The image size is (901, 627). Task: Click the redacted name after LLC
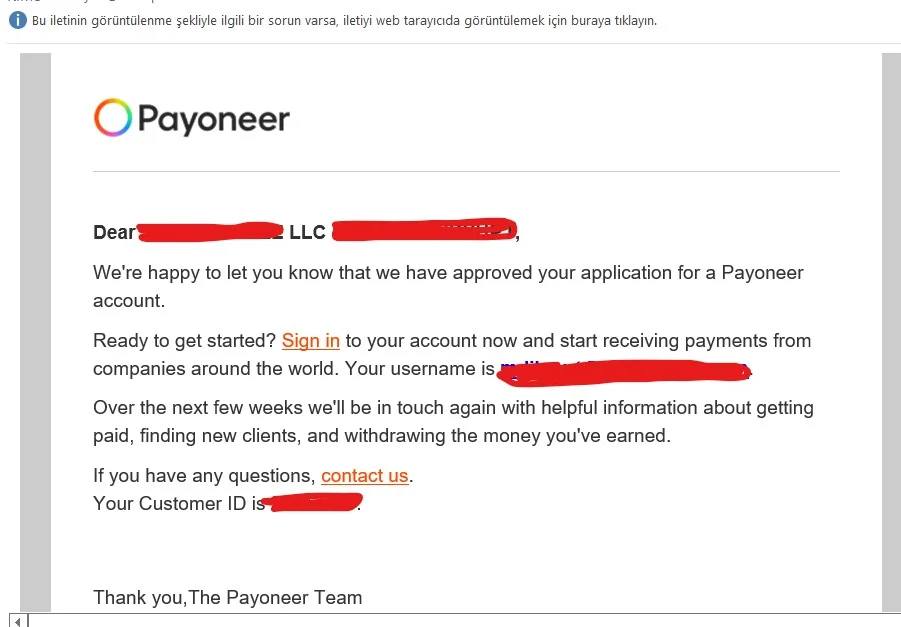tap(425, 229)
